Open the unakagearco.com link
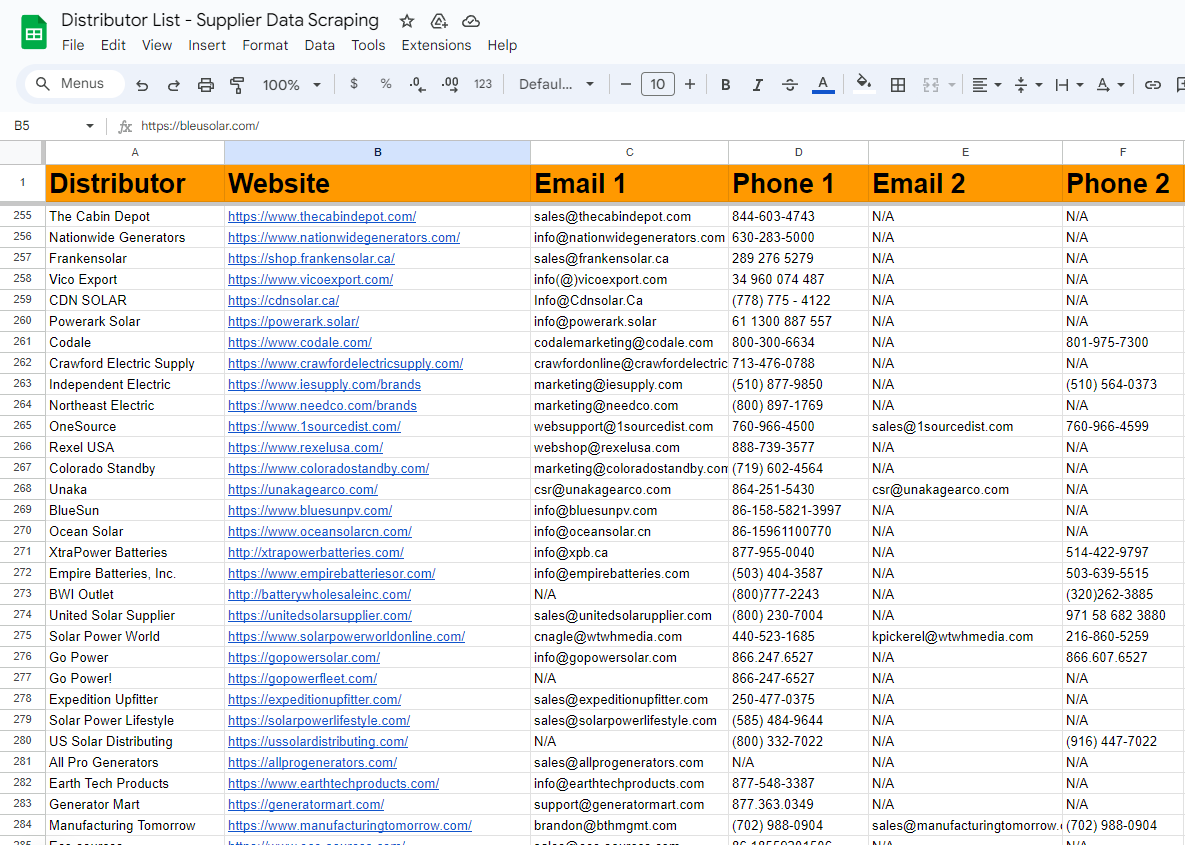 tap(303, 490)
